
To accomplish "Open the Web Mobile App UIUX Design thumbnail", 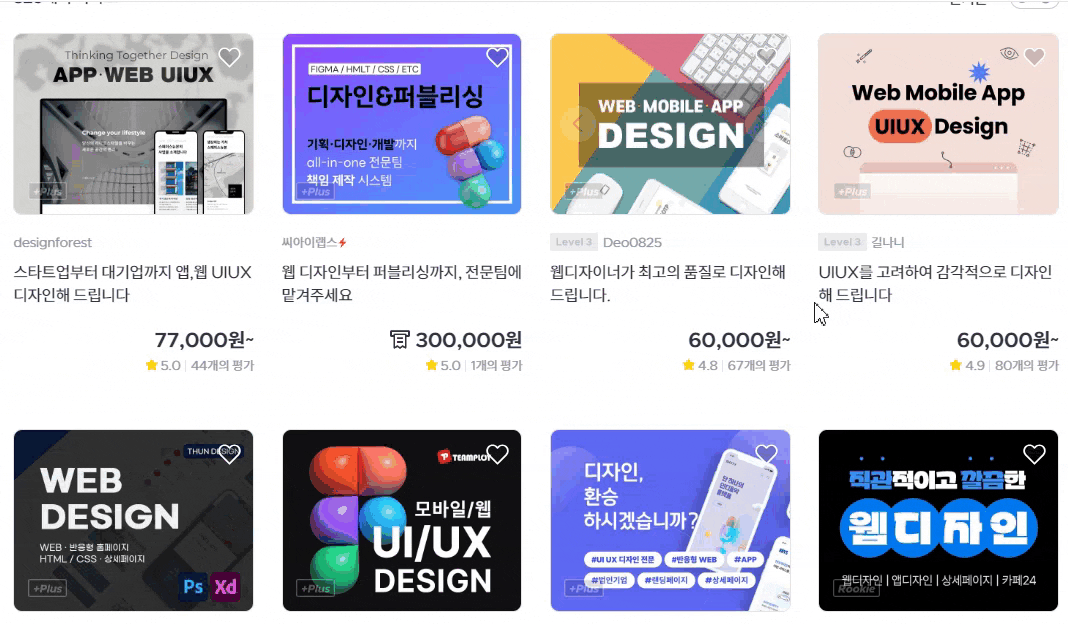I will click(x=939, y=124).
